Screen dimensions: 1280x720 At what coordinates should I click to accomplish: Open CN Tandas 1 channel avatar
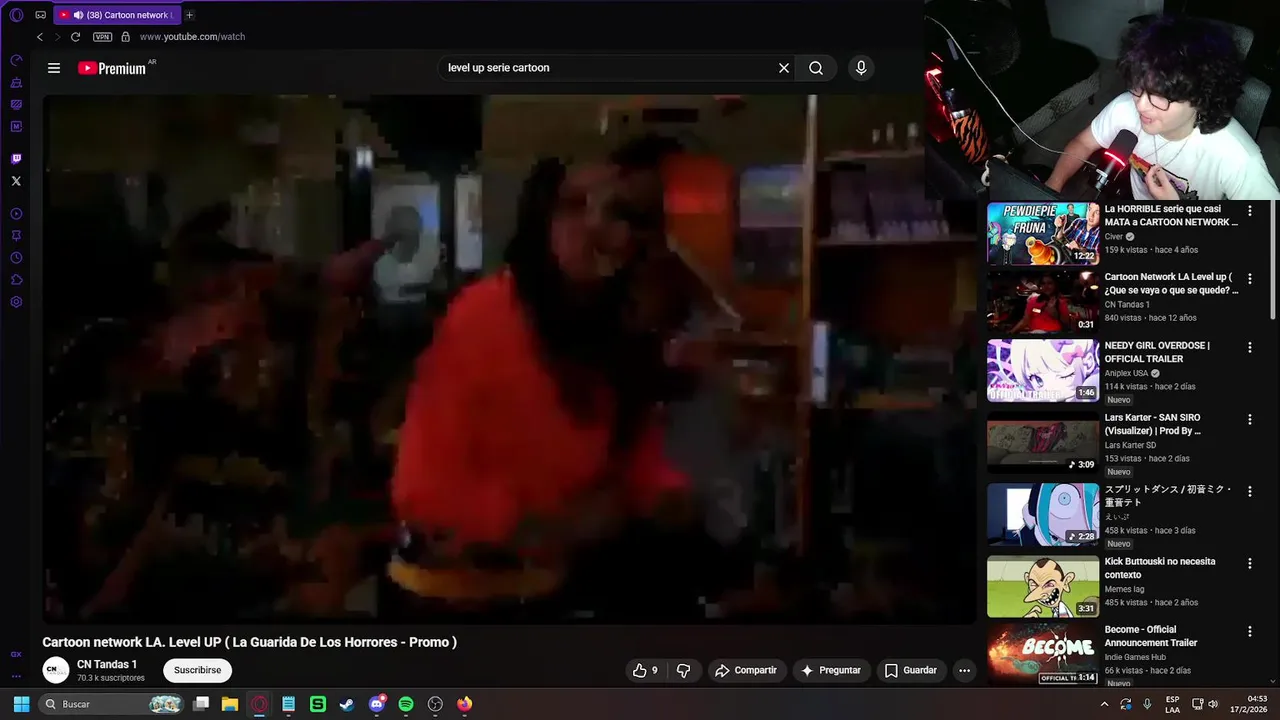point(56,670)
